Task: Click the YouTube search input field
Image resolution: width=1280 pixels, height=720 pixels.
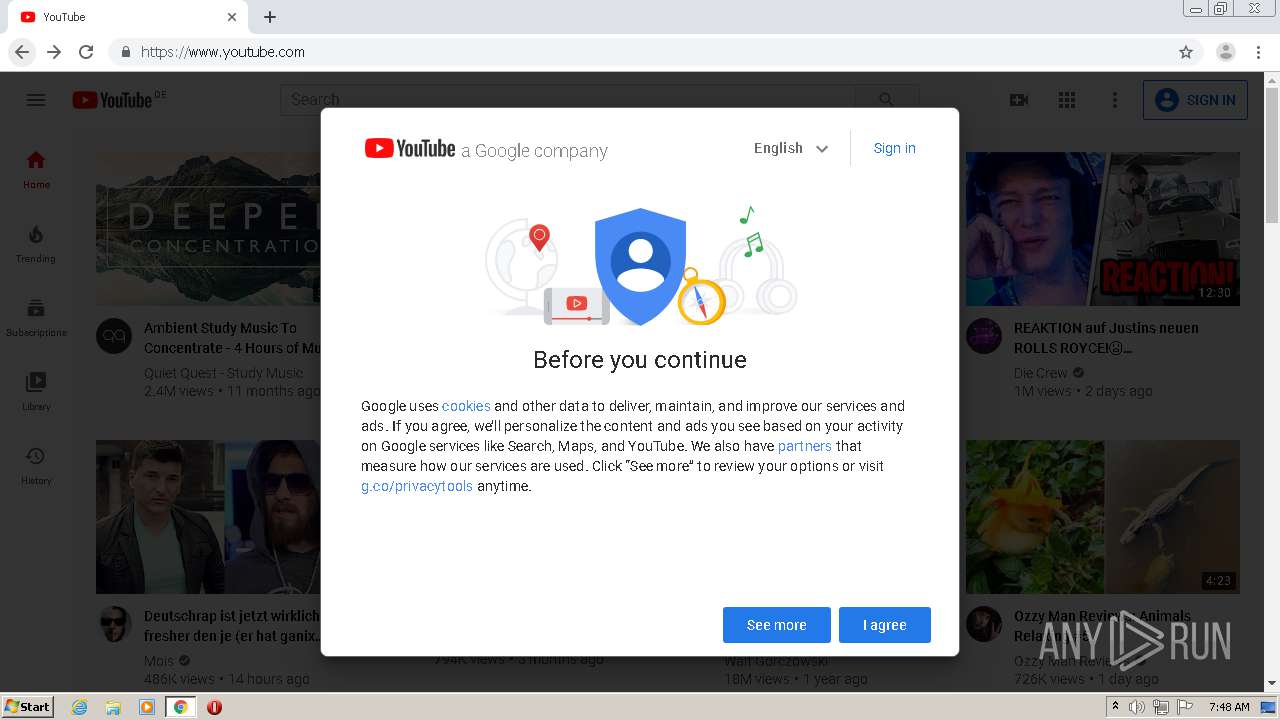Action: (x=568, y=99)
